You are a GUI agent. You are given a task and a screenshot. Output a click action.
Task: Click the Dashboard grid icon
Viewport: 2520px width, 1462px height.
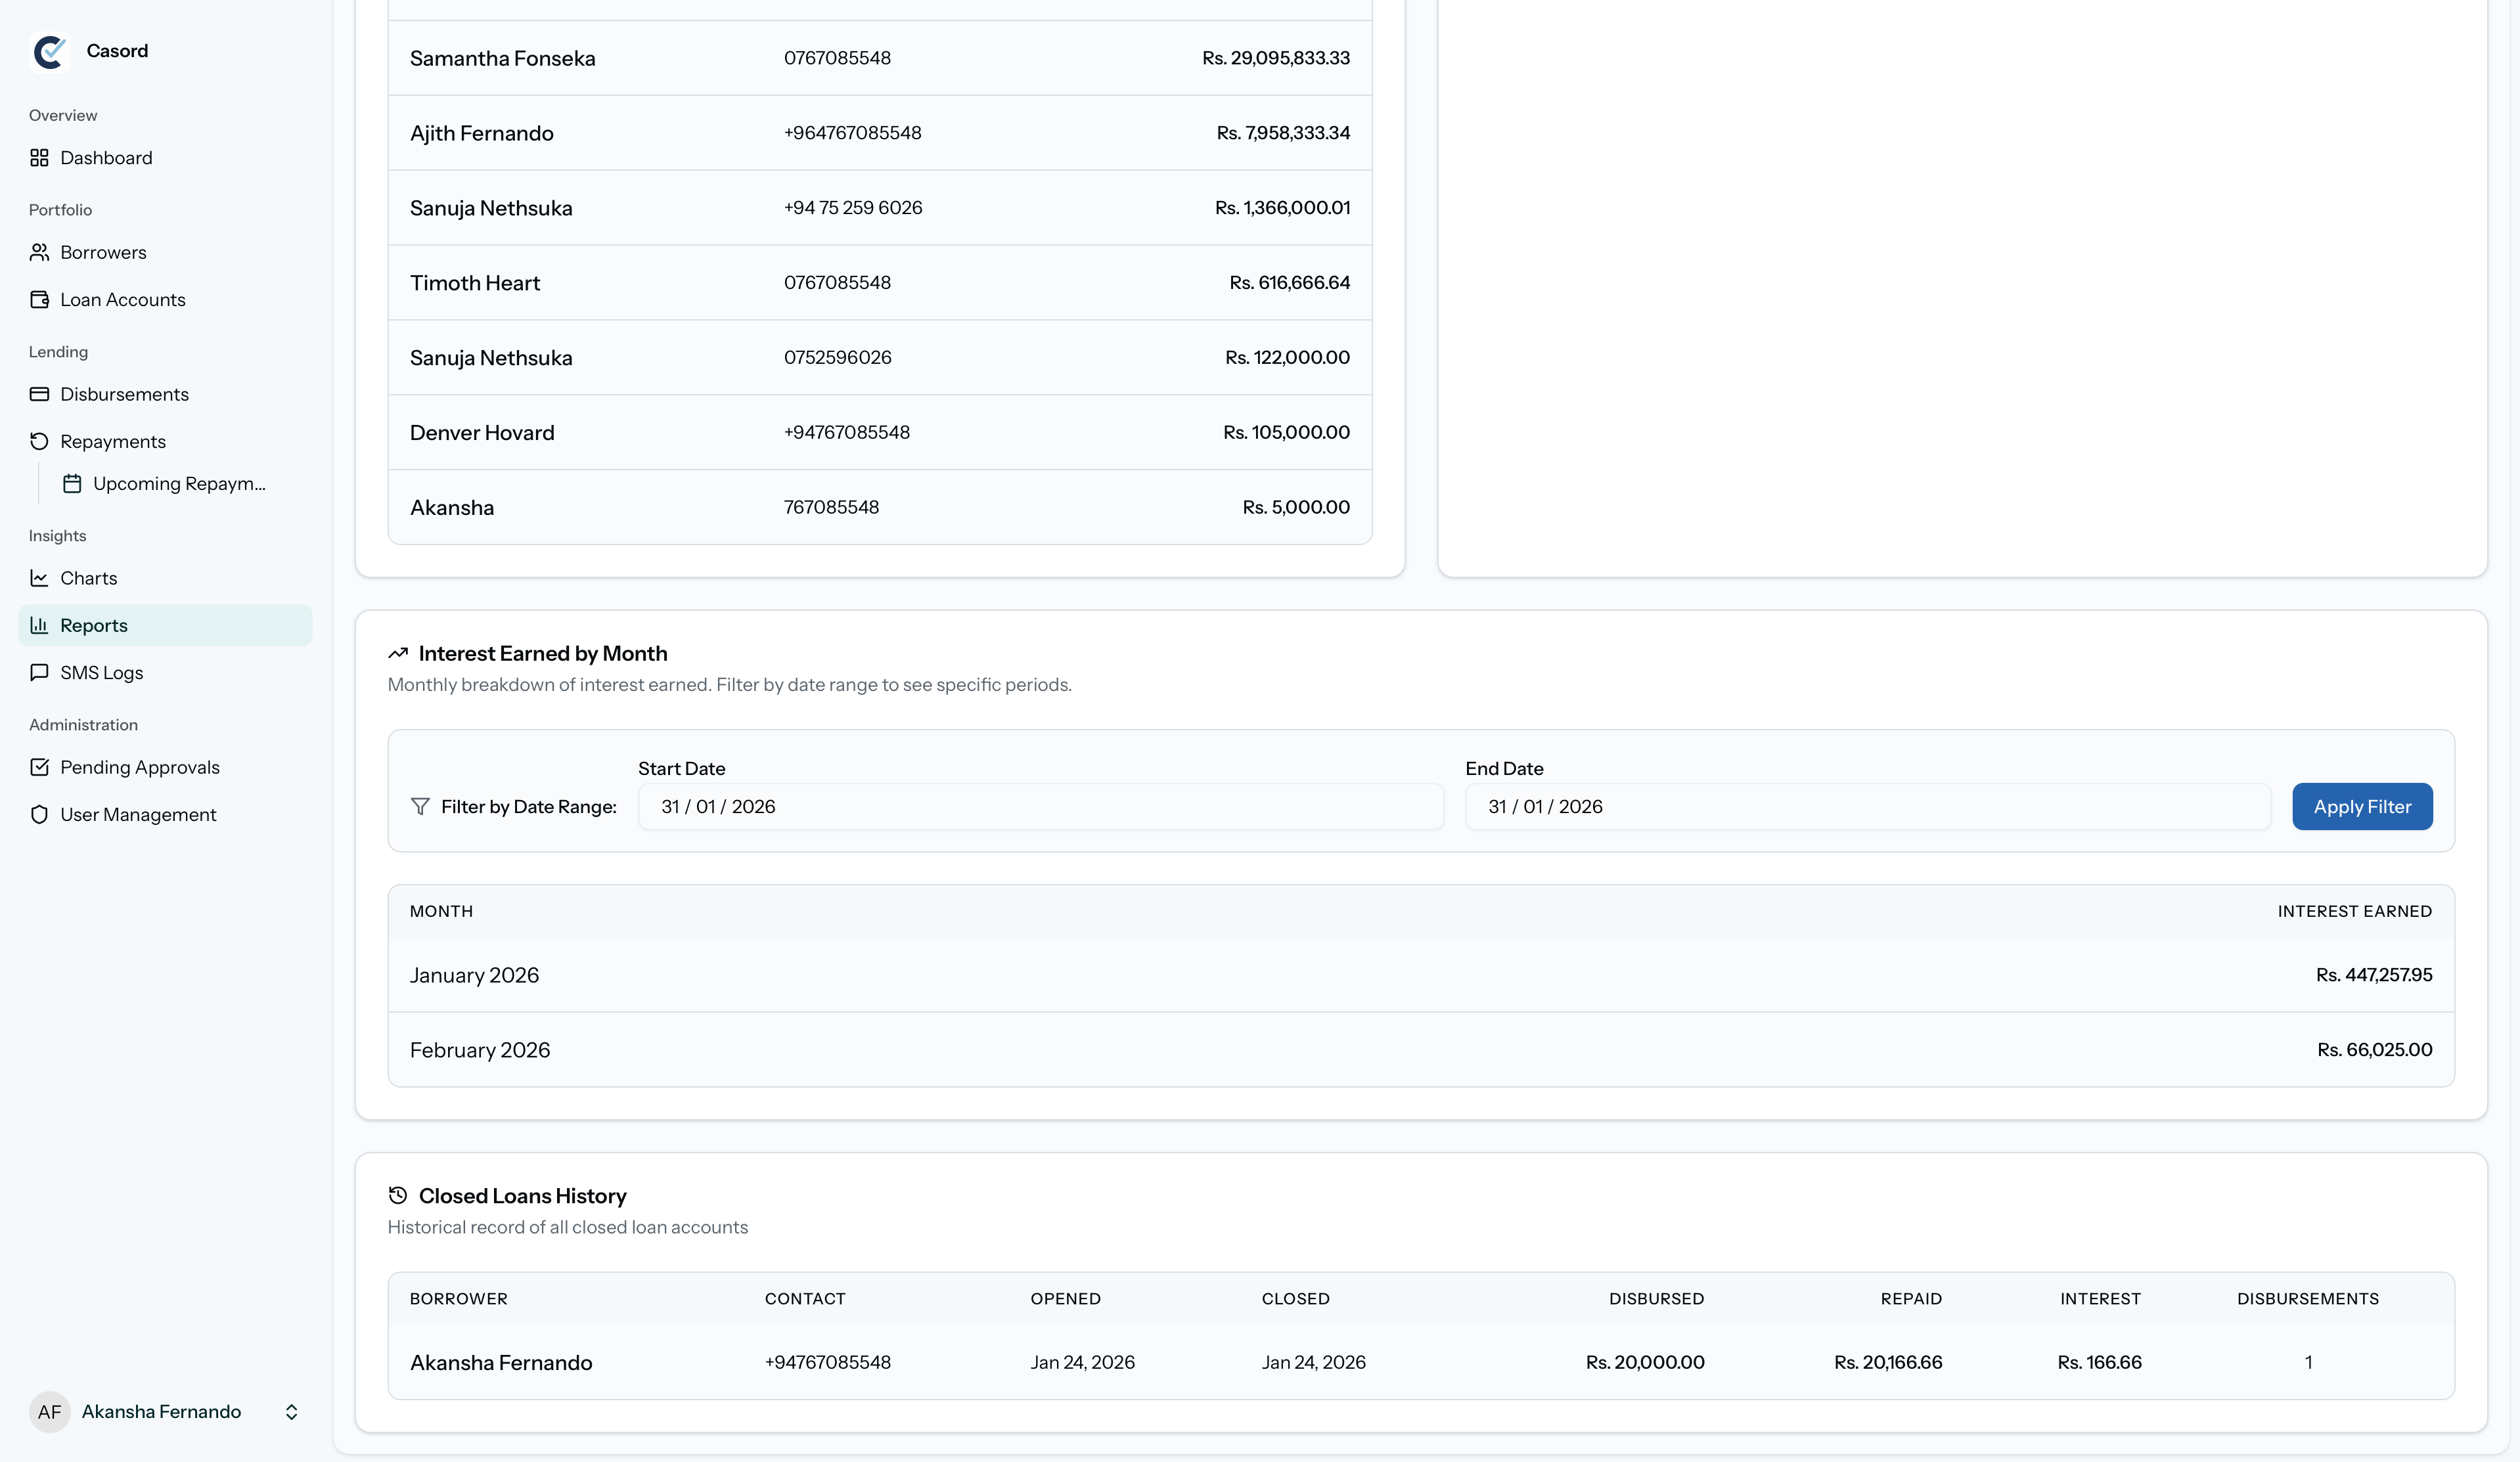[39, 158]
